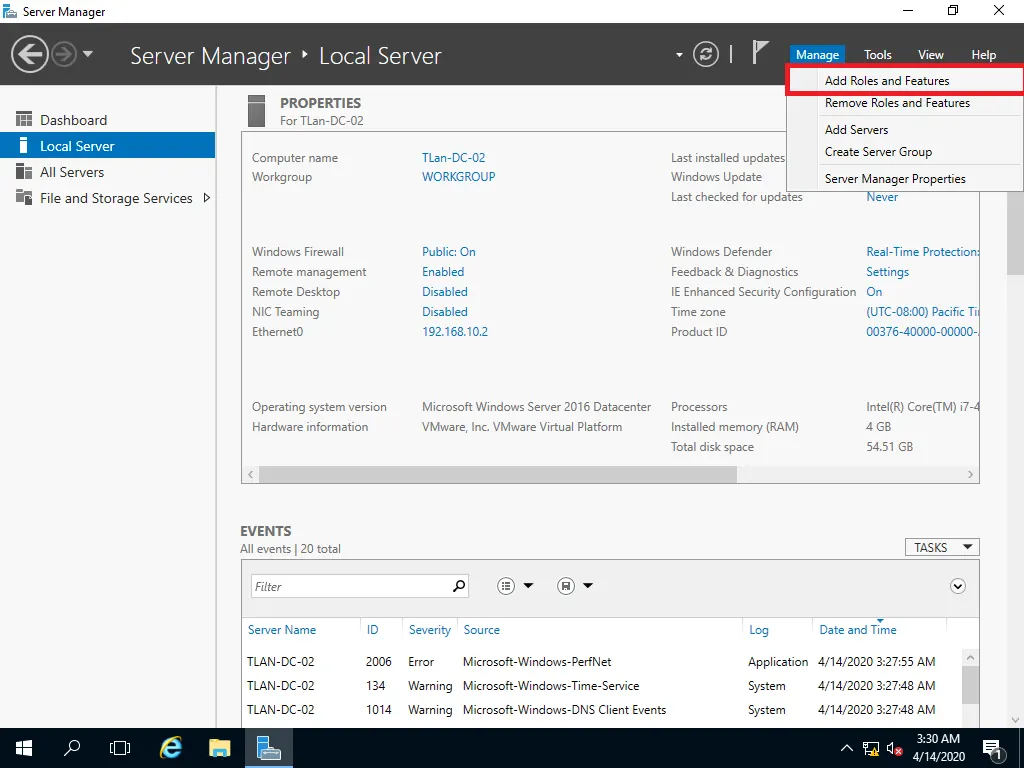Open the navigation history dropdown arrow
The width and height of the screenshot is (1024, 768).
click(x=88, y=54)
